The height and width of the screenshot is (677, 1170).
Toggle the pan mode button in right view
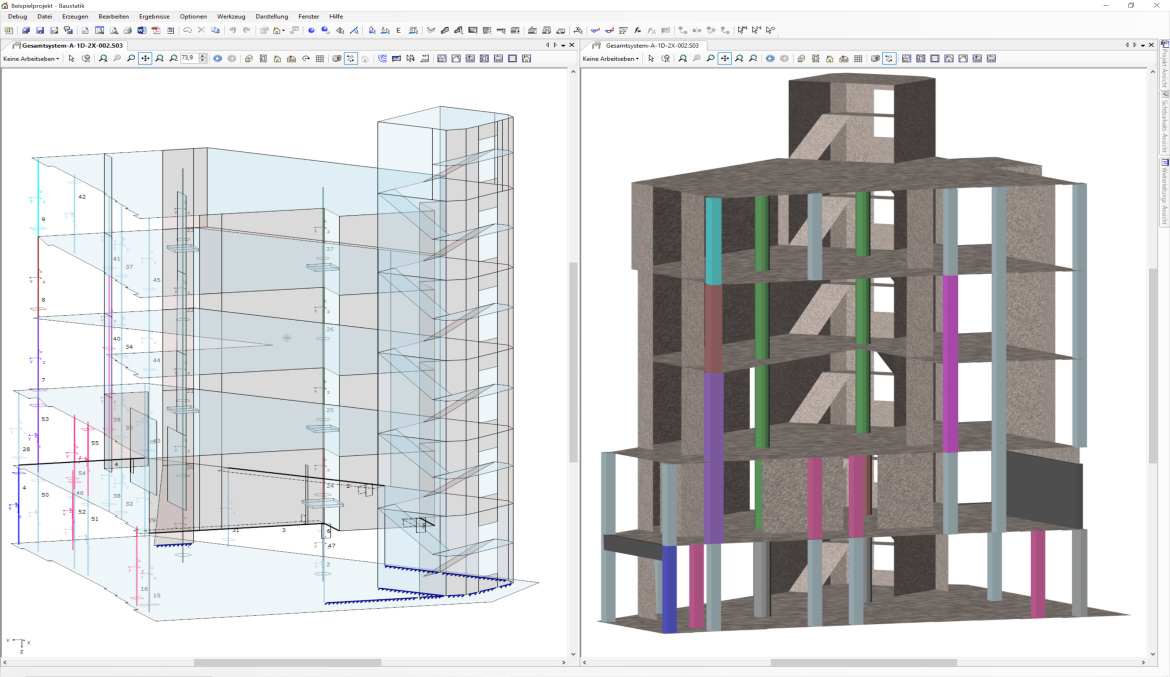coord(725,59)
